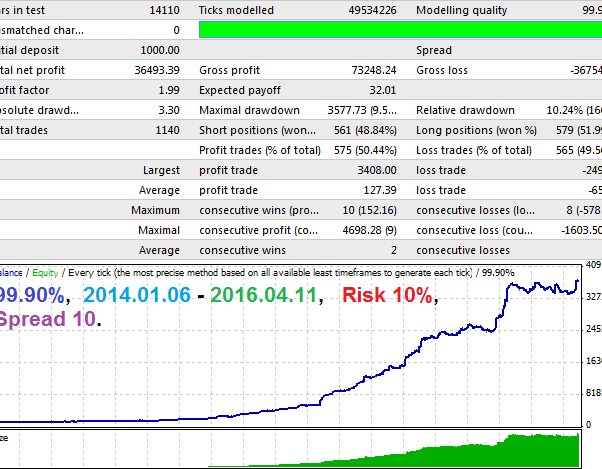Click the green lot size histogram
This screenshot has width=602, height=469.
point(540,449)
